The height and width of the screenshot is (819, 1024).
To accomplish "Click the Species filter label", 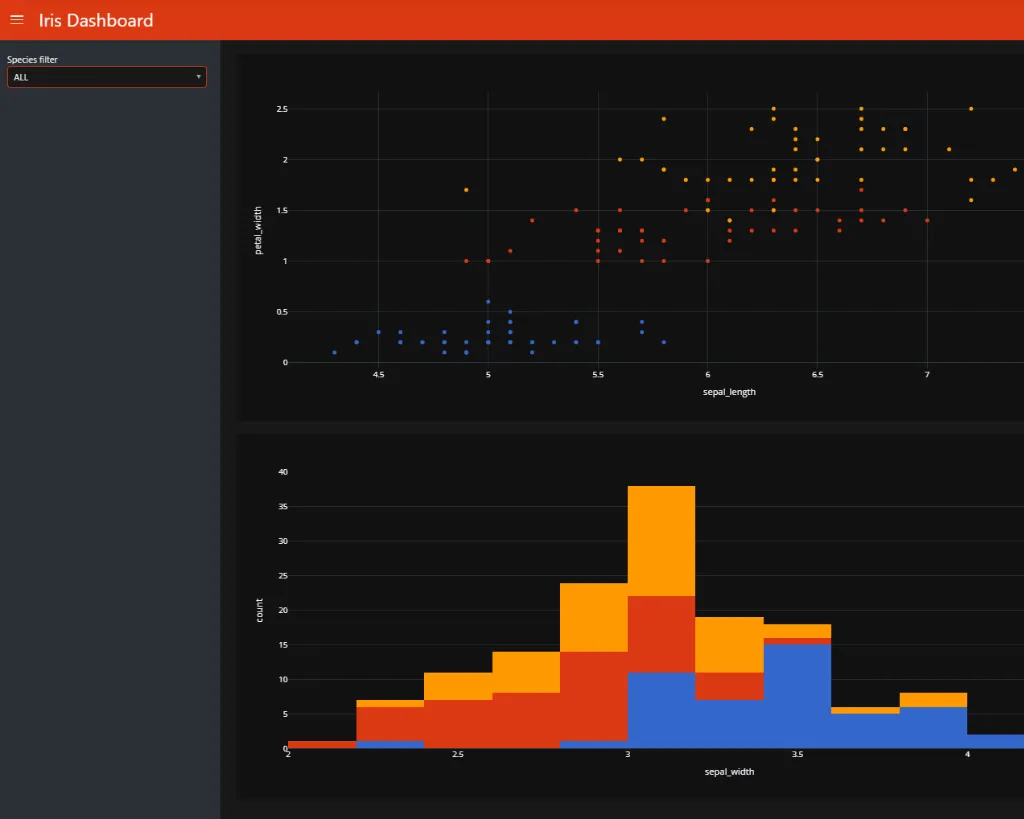I will coord(32,60).
